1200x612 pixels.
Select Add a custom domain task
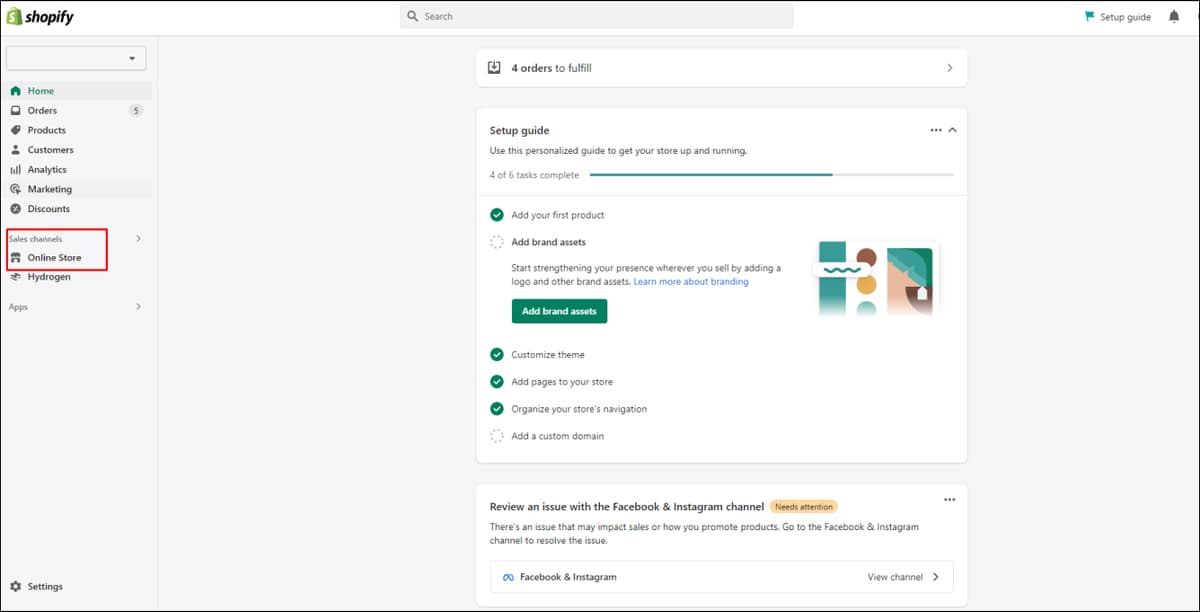(558, 436)
